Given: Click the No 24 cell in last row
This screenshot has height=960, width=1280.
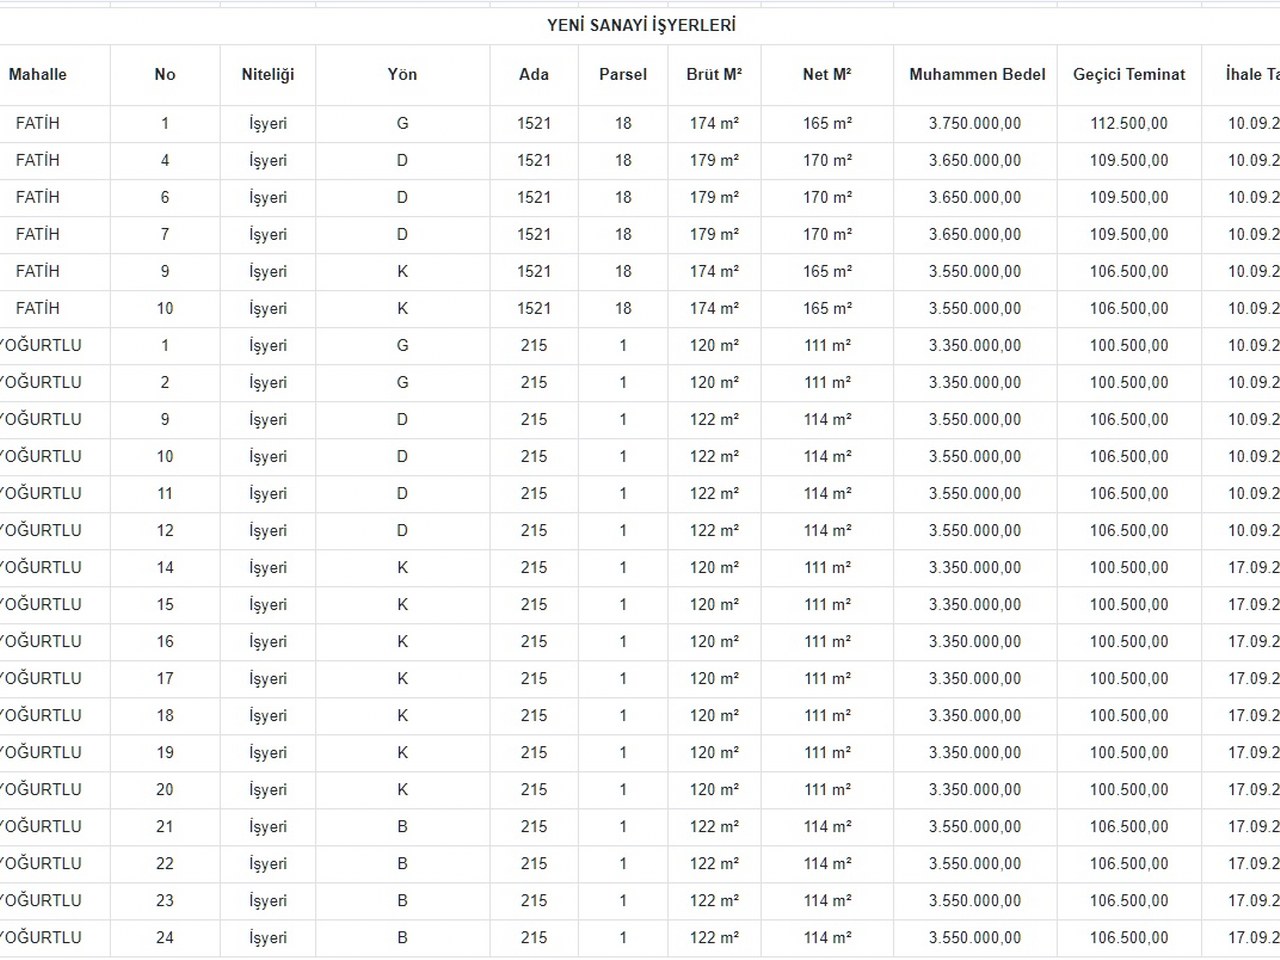Looking at the screenshot, I should click(165, 937).
